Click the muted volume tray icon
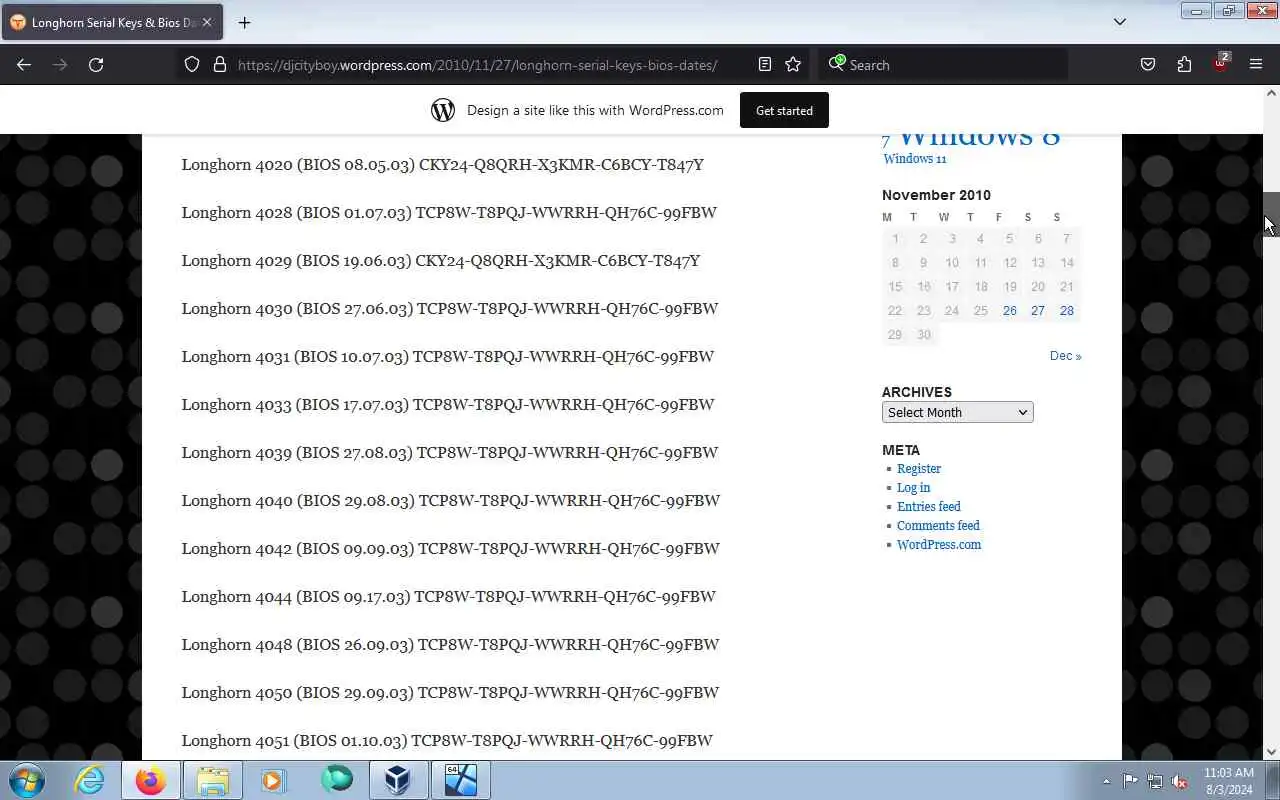This screenshot has width=1280, height=800. coord(1180,781)
